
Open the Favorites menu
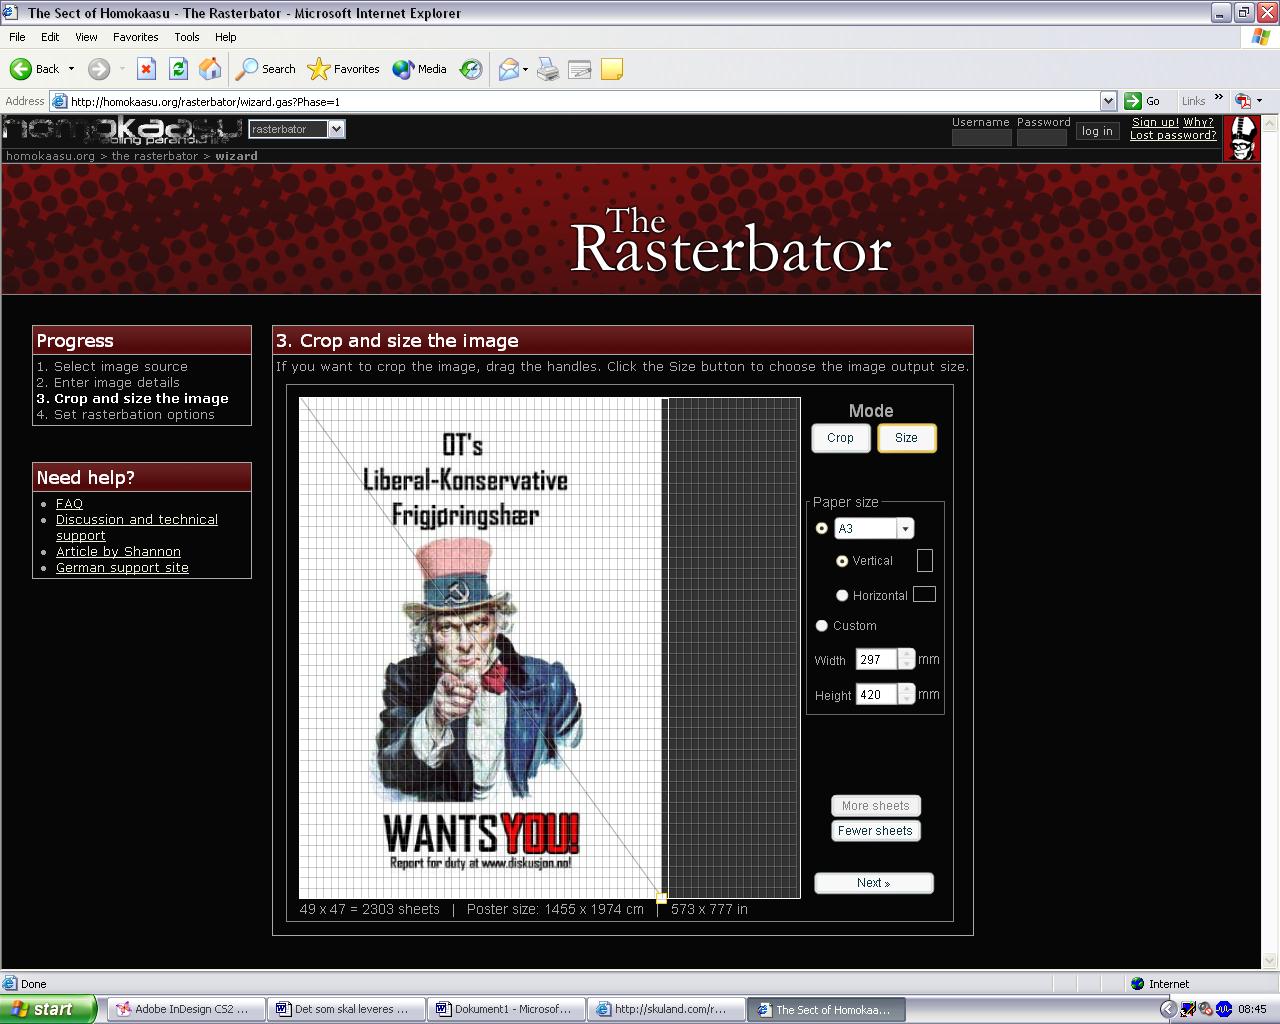[136, 37]
